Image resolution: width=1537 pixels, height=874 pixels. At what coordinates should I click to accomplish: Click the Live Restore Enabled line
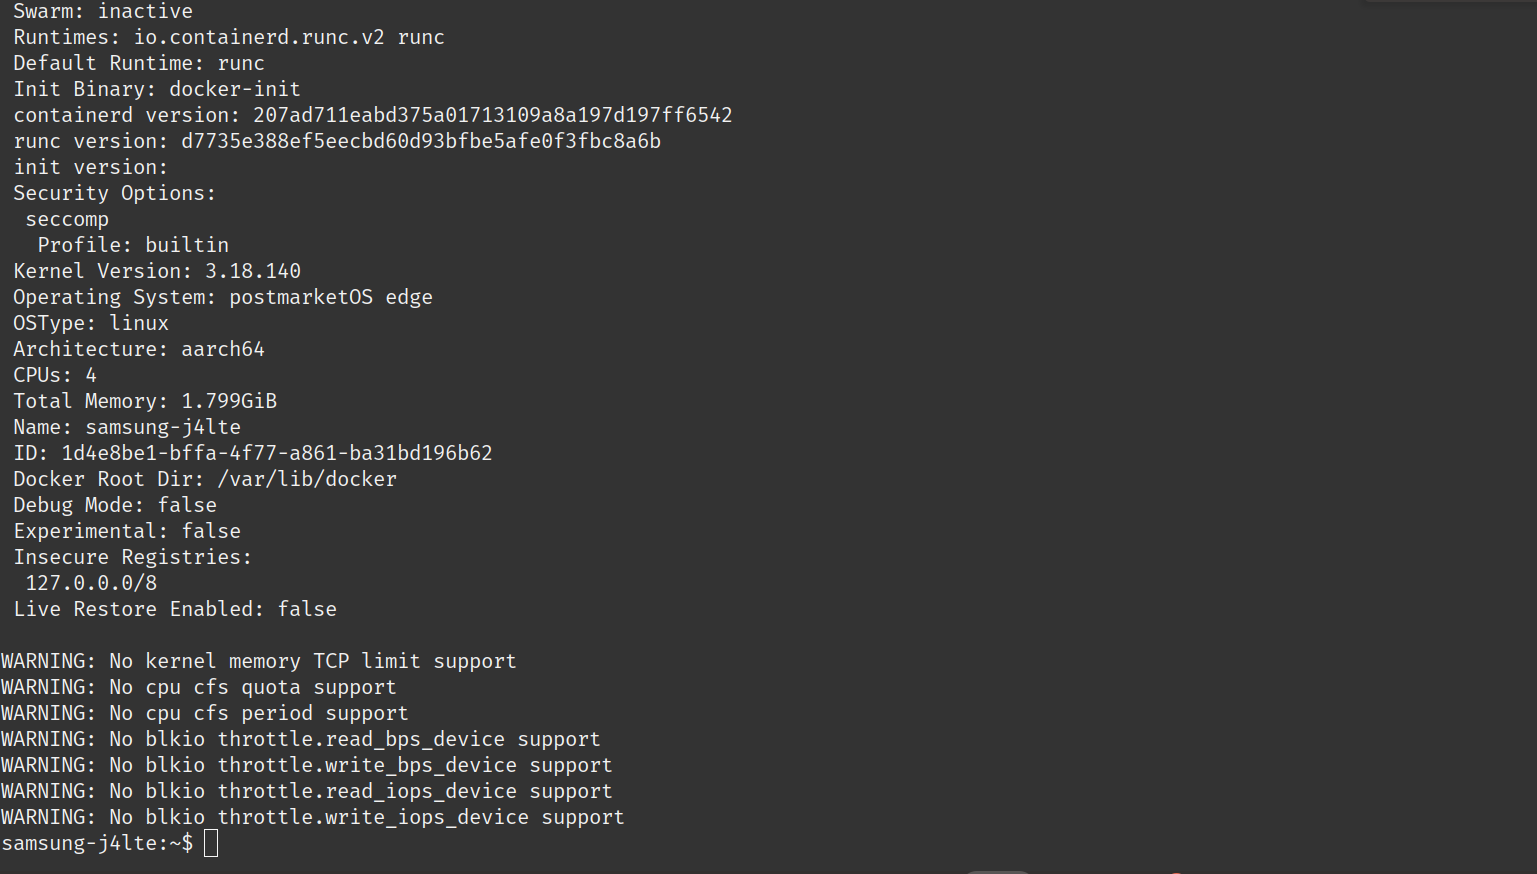click(x=175, y=609)
